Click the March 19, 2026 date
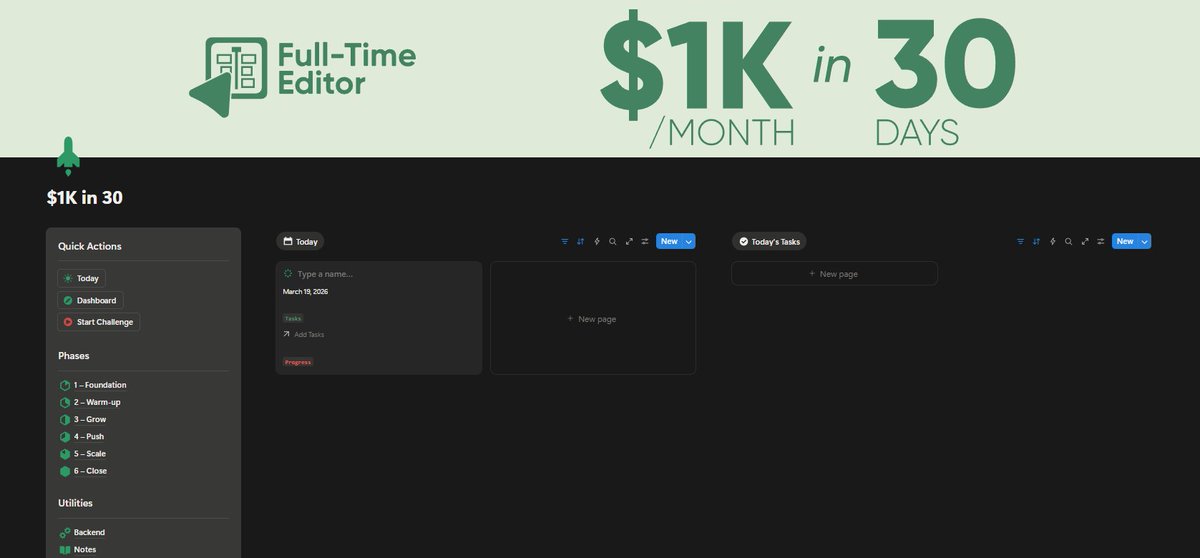Image resolution: width=1200 pixels, height=558 pixels. (305, 292)
